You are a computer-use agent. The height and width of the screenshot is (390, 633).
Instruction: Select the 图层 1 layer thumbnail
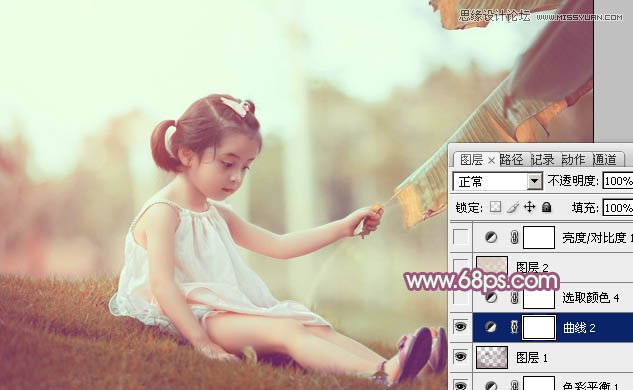click(x=492, y=357)
